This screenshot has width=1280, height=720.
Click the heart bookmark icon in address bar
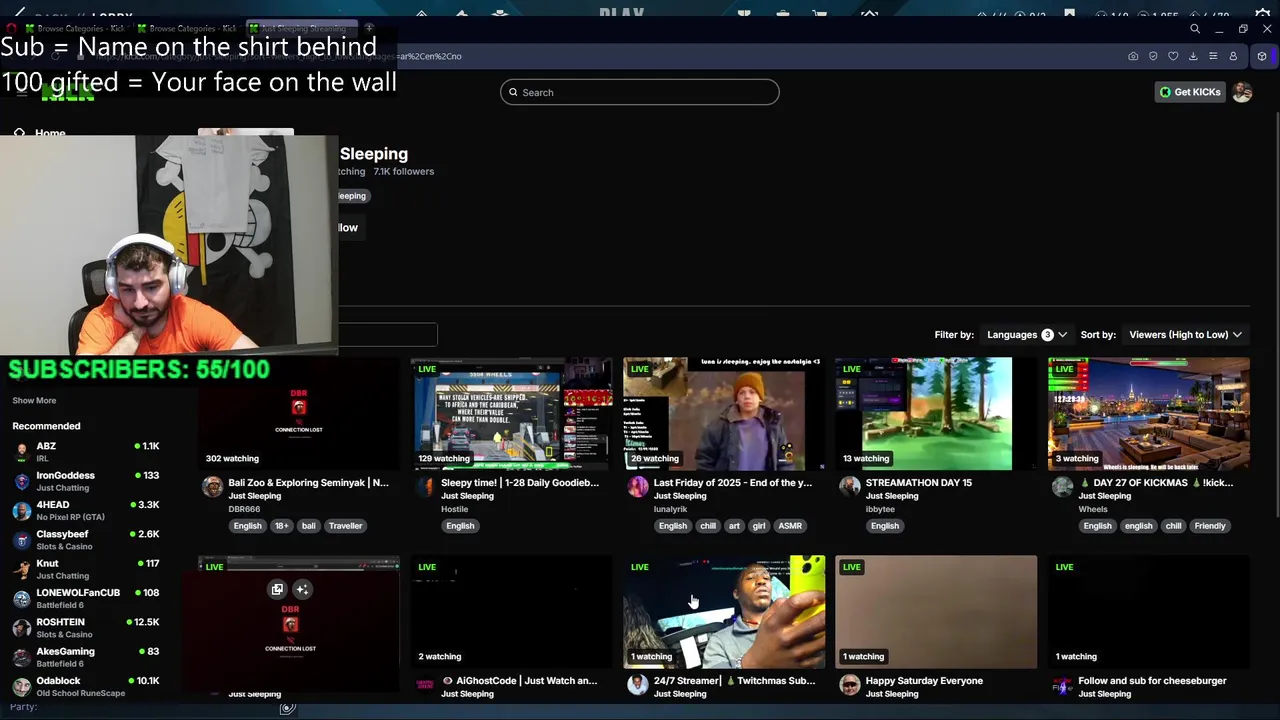point(1173,56)
